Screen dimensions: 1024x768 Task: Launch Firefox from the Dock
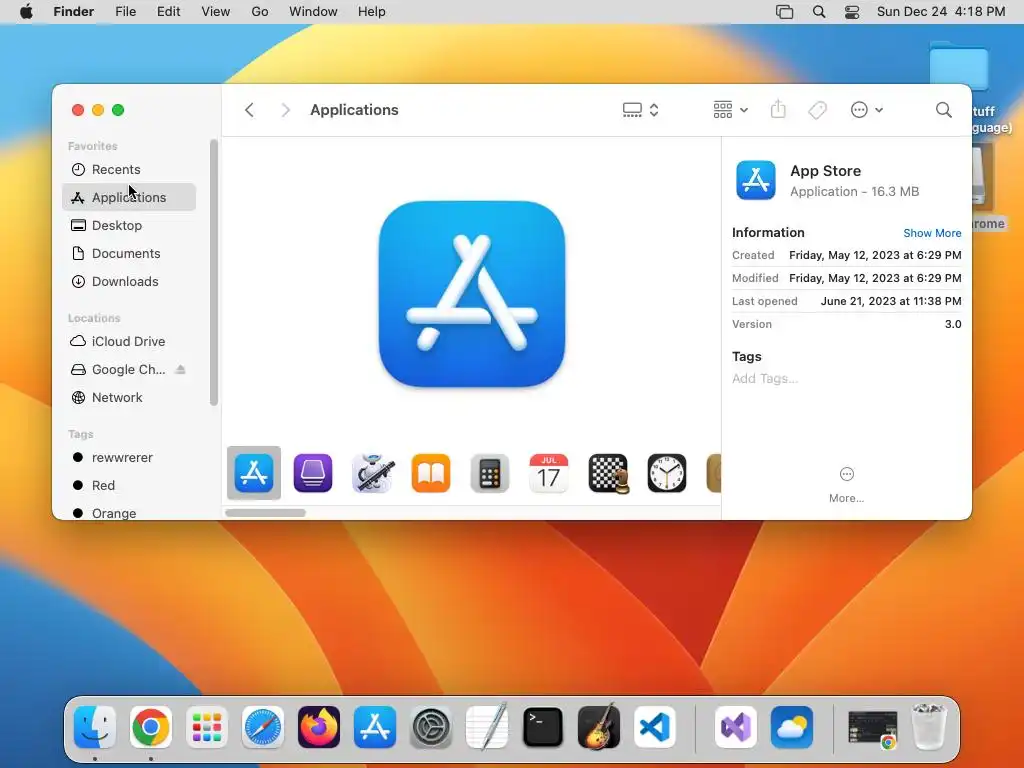(x=319, y=727)
